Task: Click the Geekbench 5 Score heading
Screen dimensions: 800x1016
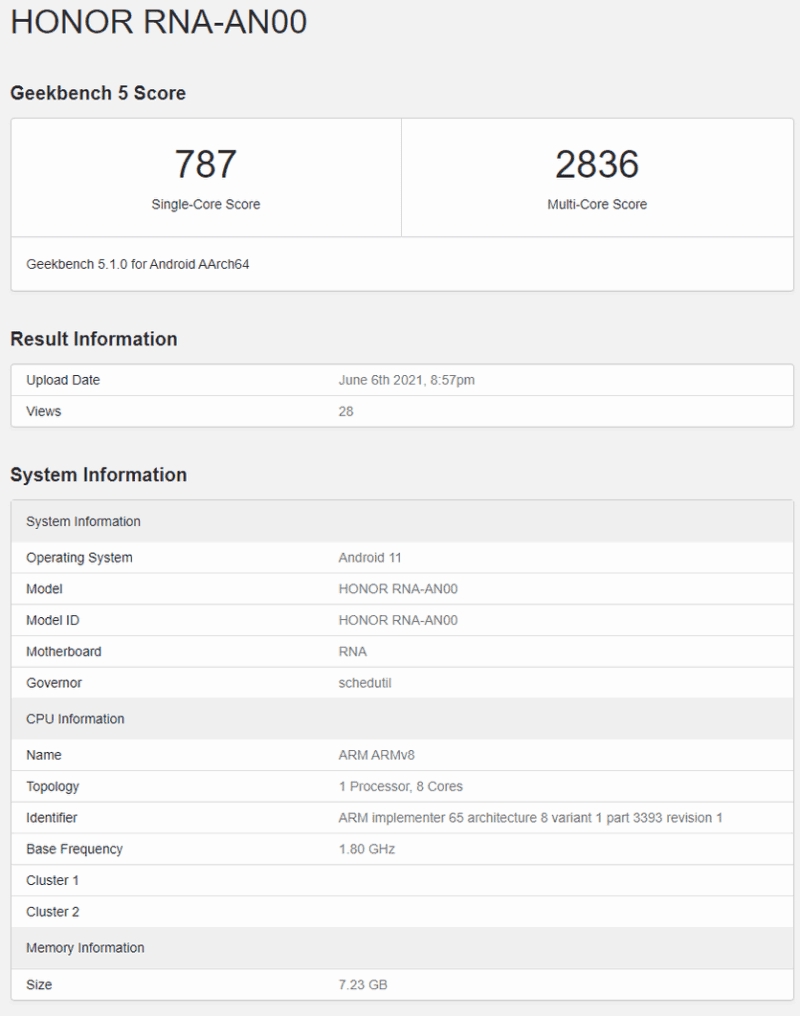Action: click(98, 93)
